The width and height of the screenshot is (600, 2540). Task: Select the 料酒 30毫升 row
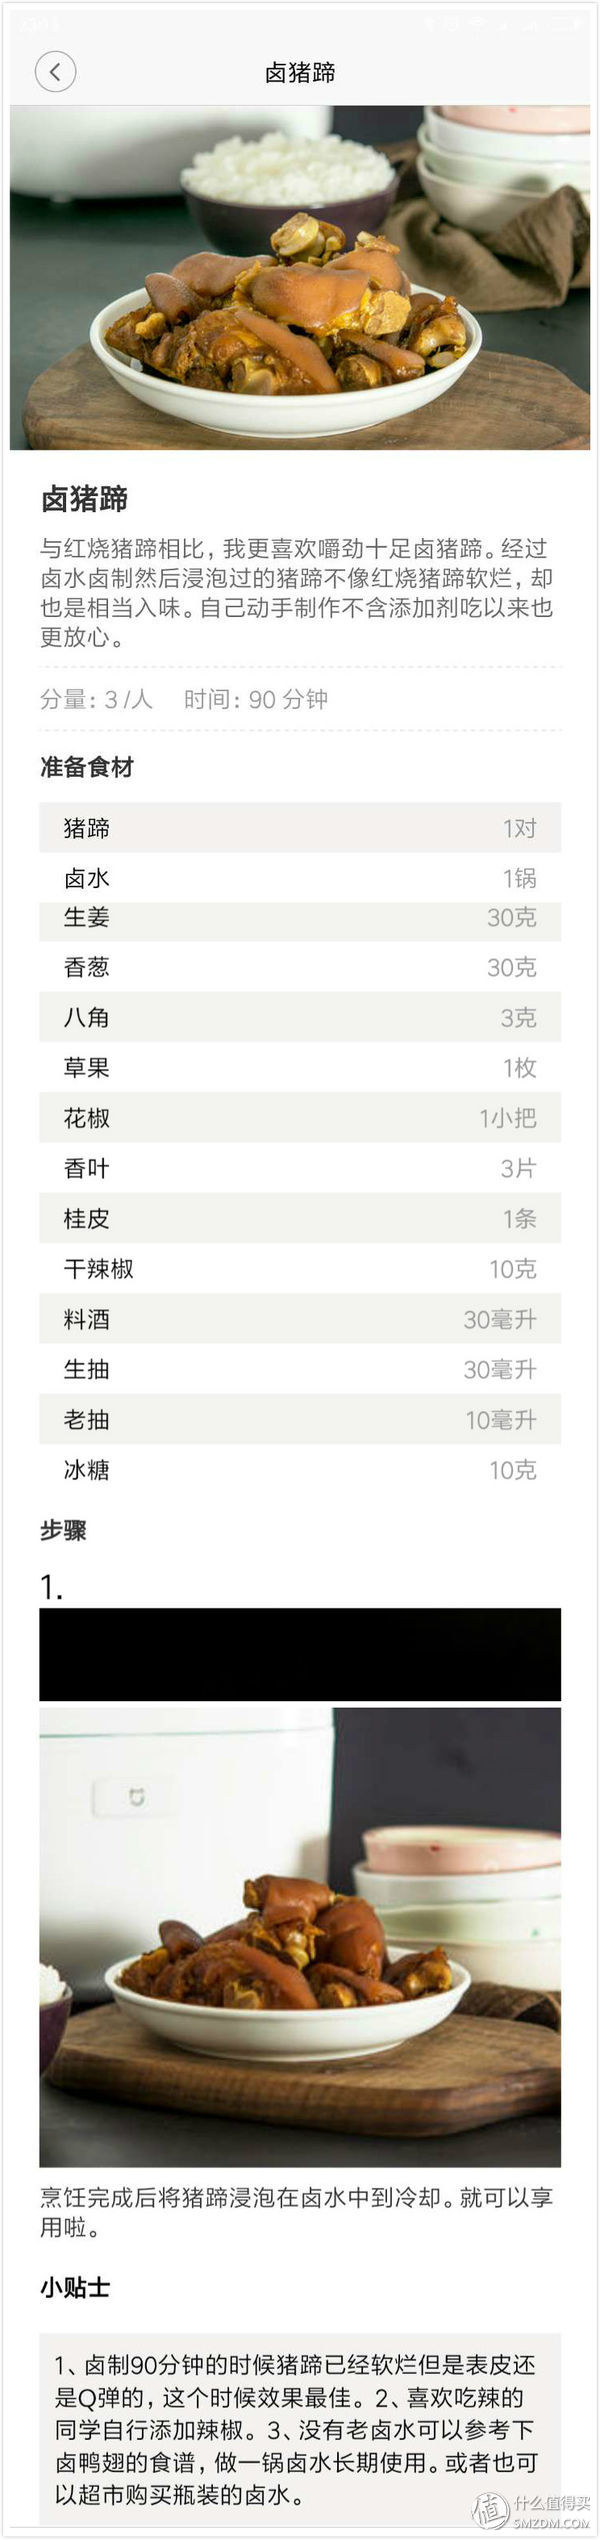click(x=300, y=1319)
